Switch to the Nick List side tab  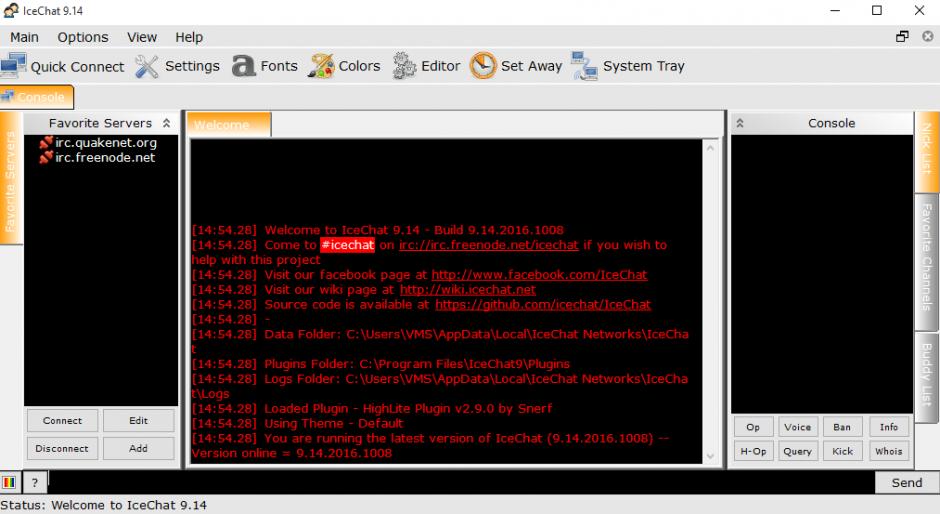[927, 152]
